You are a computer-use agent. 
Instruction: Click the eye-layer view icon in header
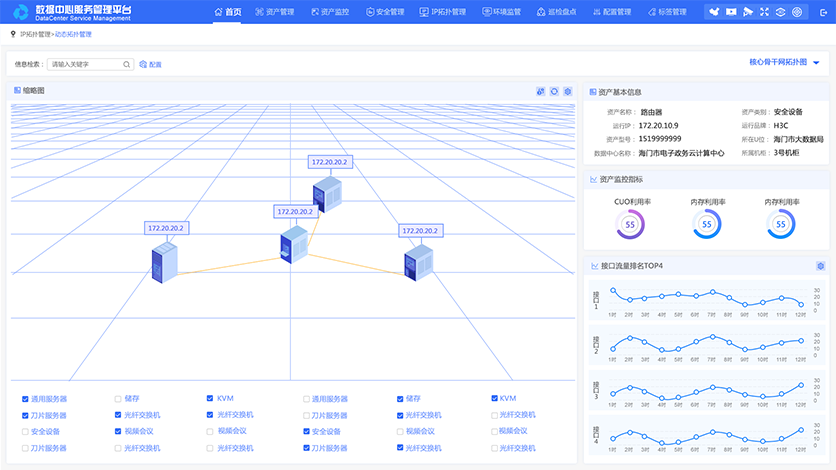[x=781, y=12]
